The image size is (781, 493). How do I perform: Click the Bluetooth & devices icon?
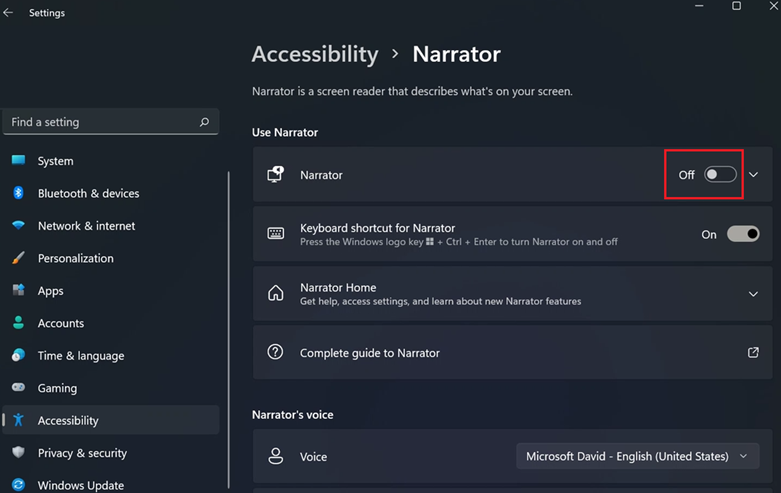18,193
